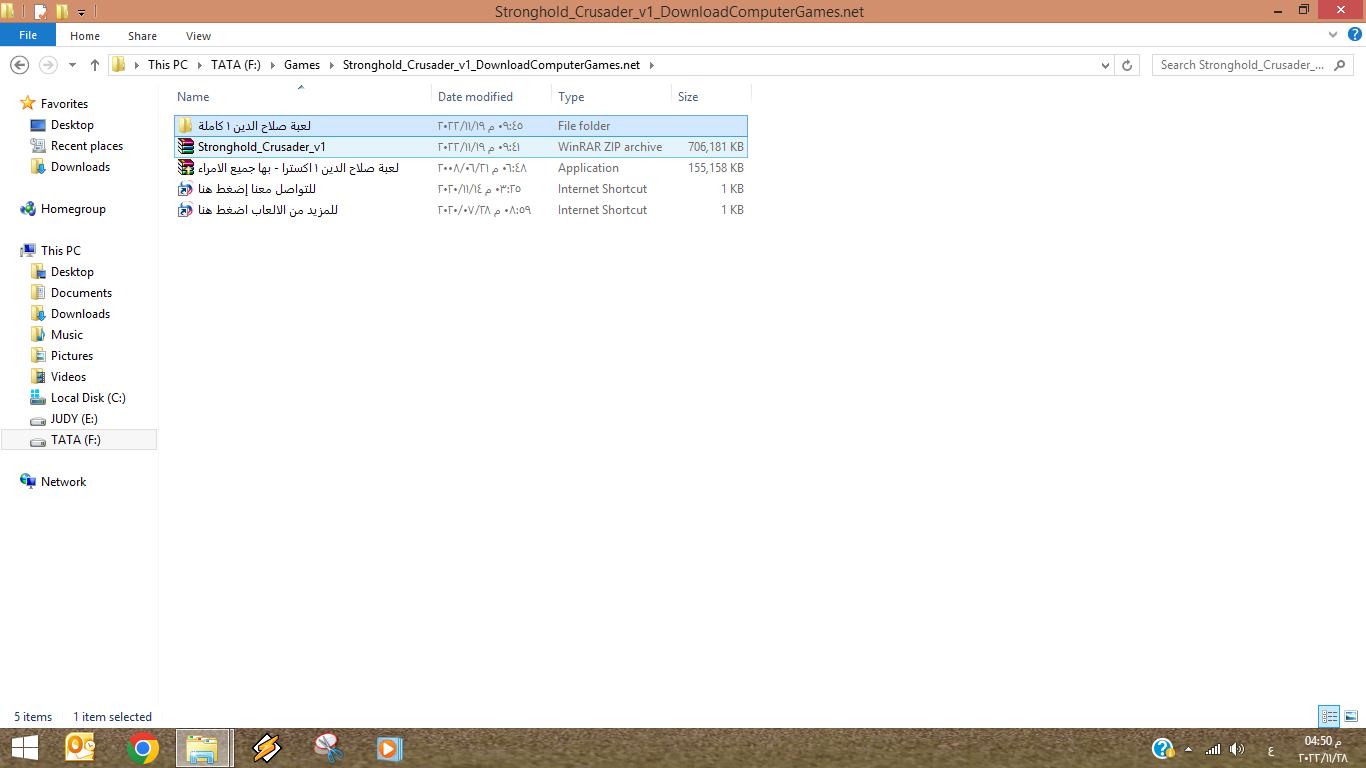Click the Back navigation arrow
The width and height of the screenshot is (1366, 768).
coord(19,65)
